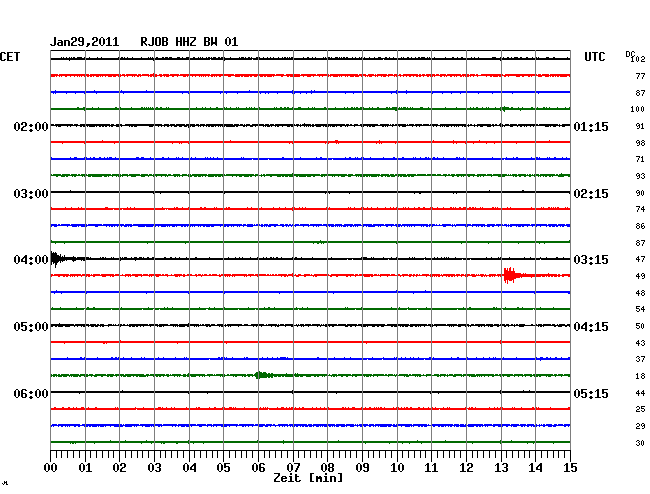Viewport: 650px width, 494px height.
Task: Click the 02:15 UTC time label
Action: coord(591,194)
